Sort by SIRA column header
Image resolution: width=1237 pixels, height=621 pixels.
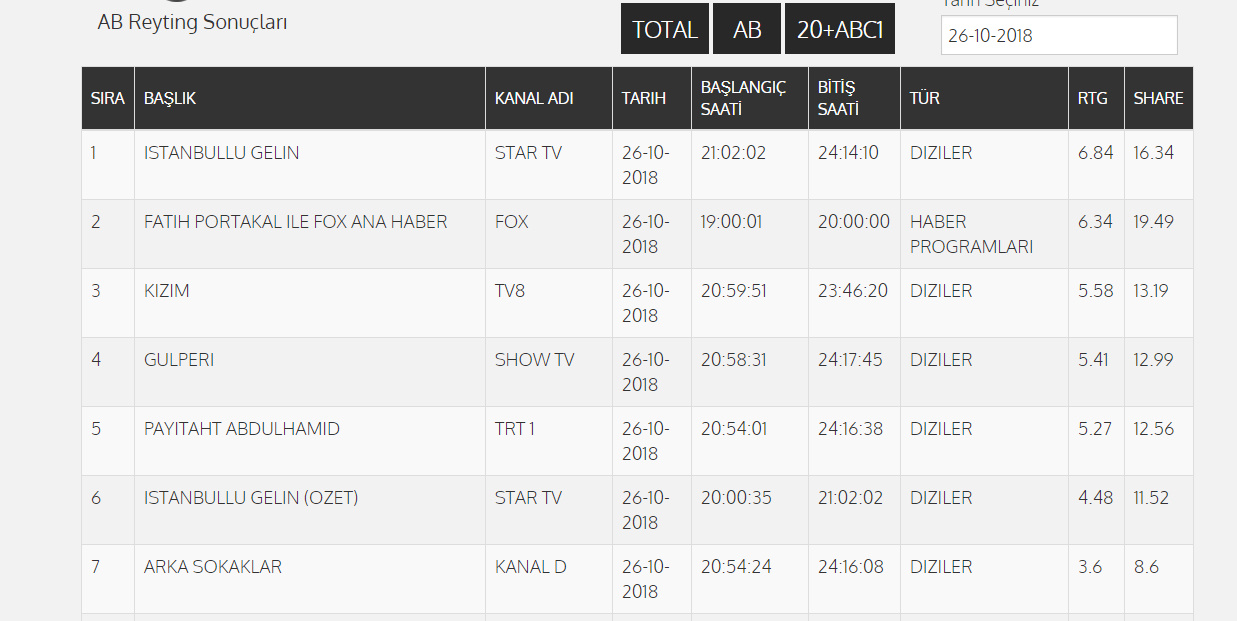108,98
